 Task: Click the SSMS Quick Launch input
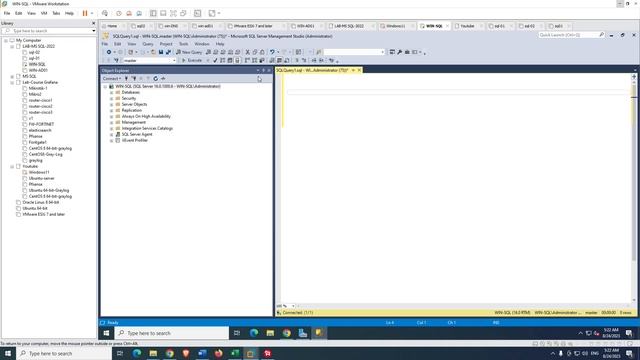[570, 35]
